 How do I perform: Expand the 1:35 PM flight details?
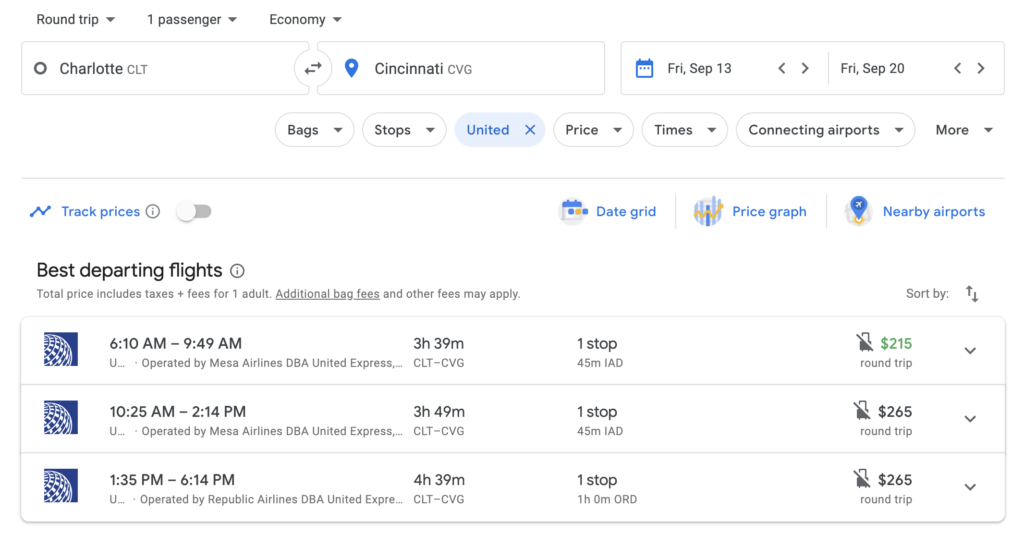click(970, 487)
